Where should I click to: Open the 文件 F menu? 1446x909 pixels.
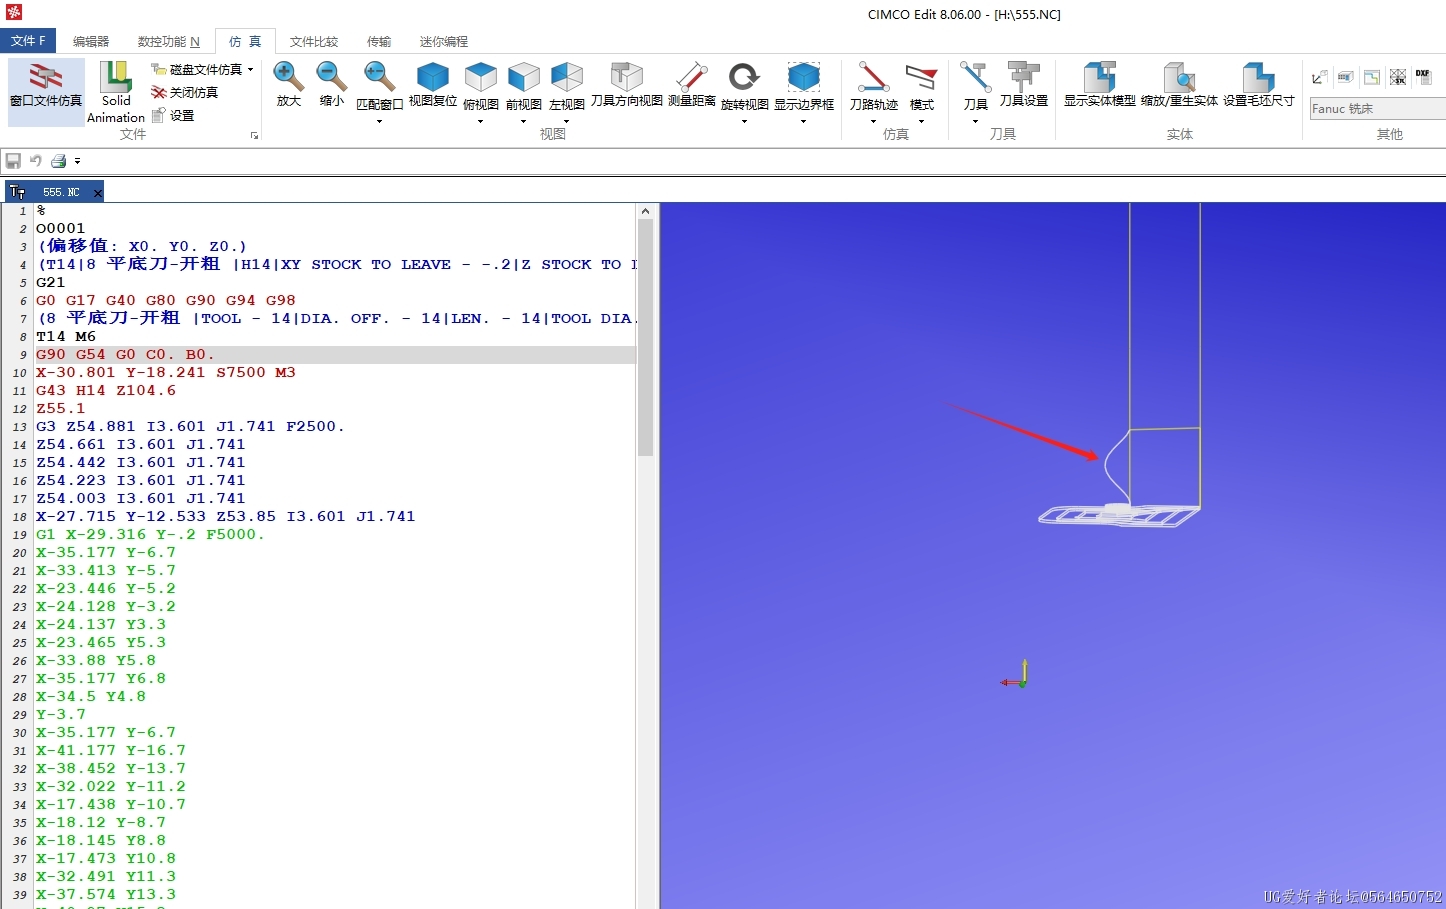coord(28,41)
